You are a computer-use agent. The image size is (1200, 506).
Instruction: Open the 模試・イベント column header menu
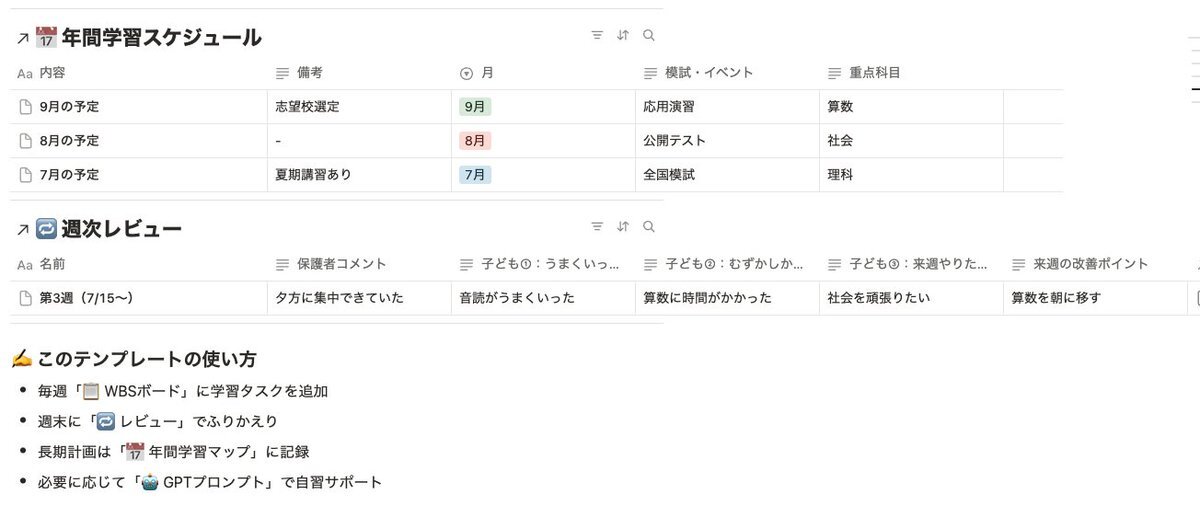point(727,73)
